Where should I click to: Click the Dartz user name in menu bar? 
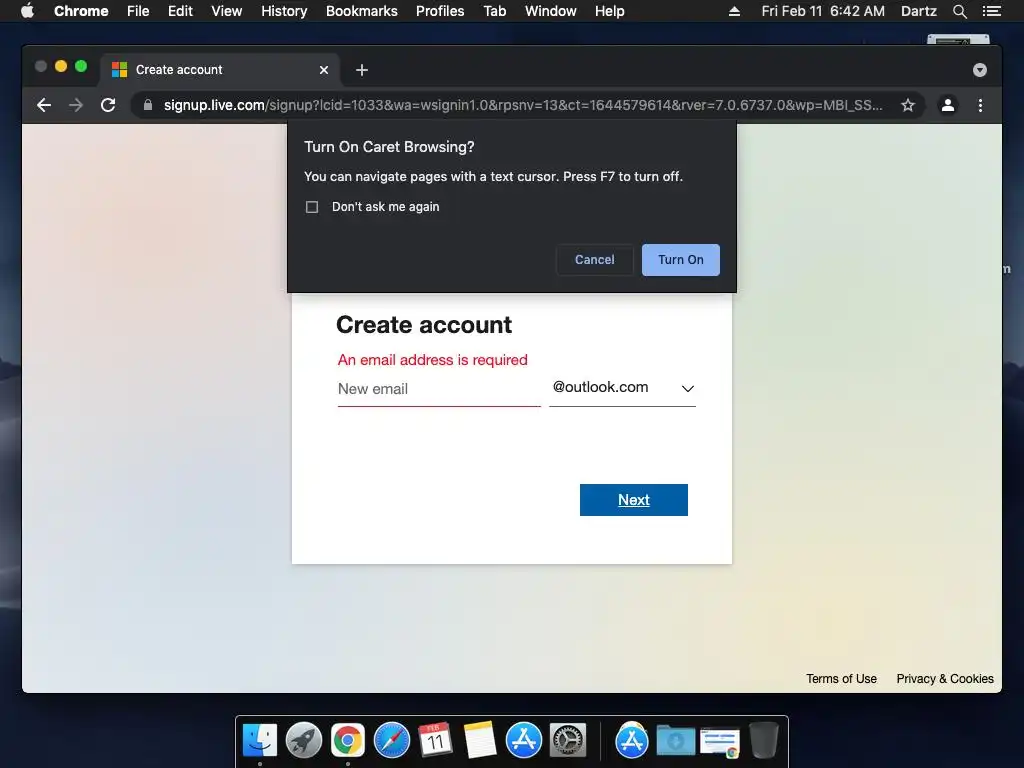click(x=918, y=11)
